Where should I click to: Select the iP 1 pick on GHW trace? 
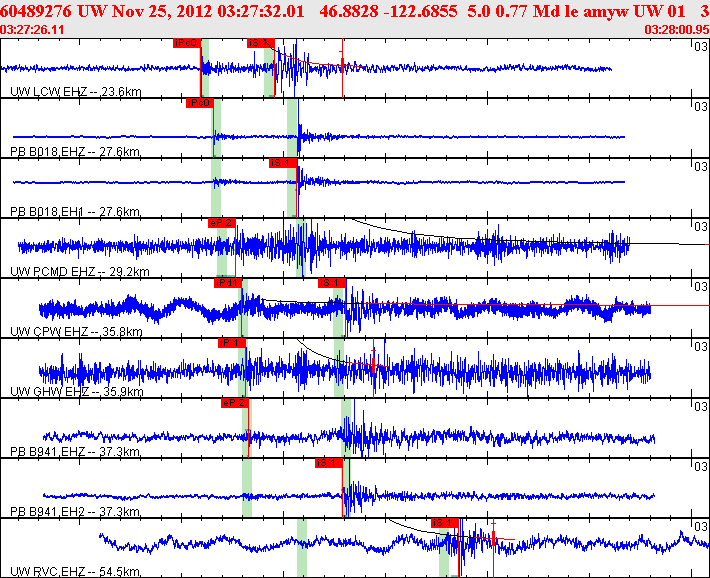(231, 343)
